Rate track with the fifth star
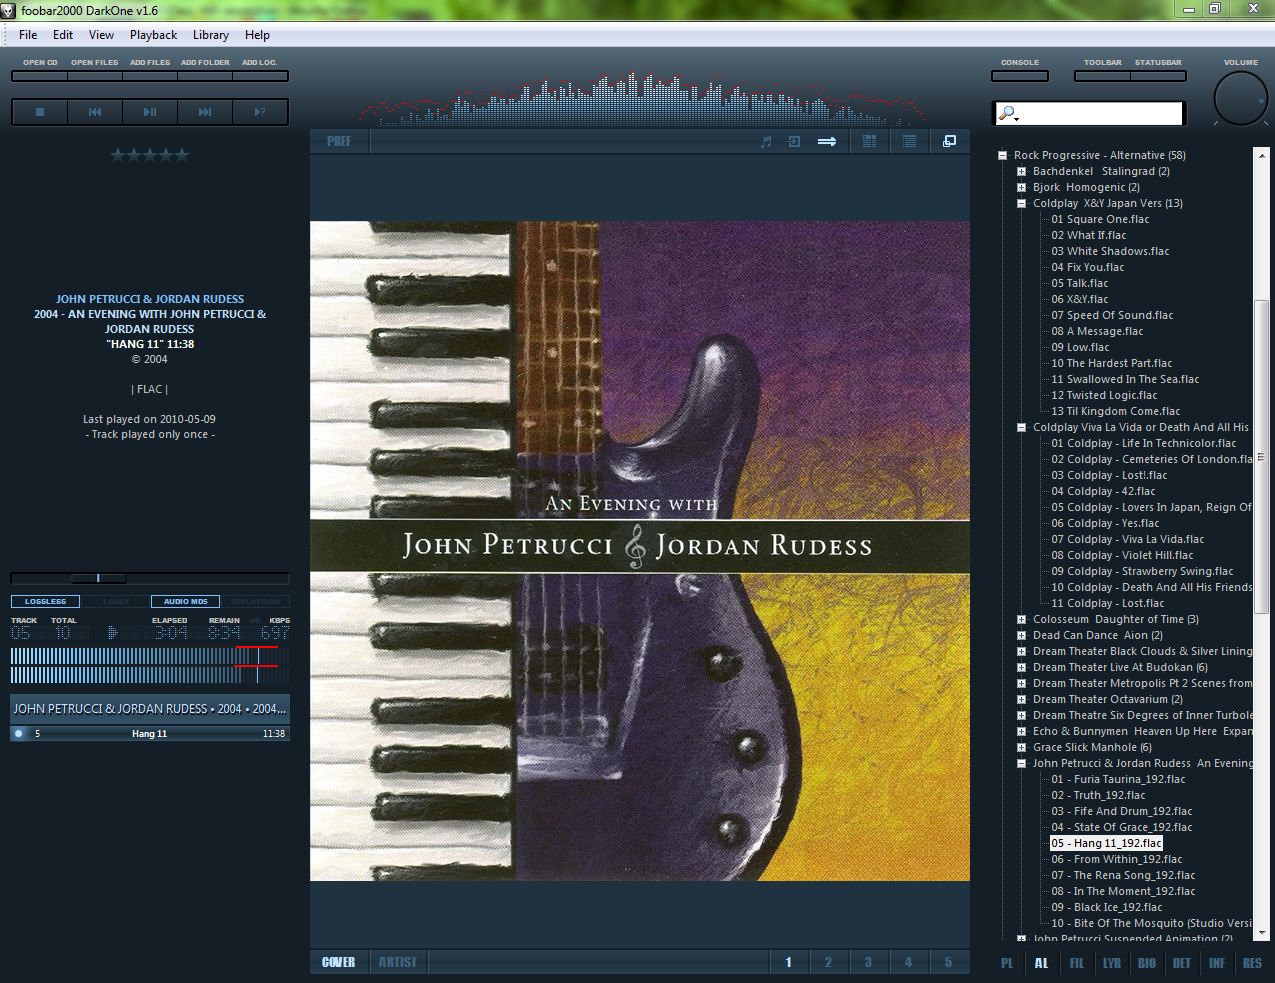This screenshot has width=1275, height=983. pos(181,155)
